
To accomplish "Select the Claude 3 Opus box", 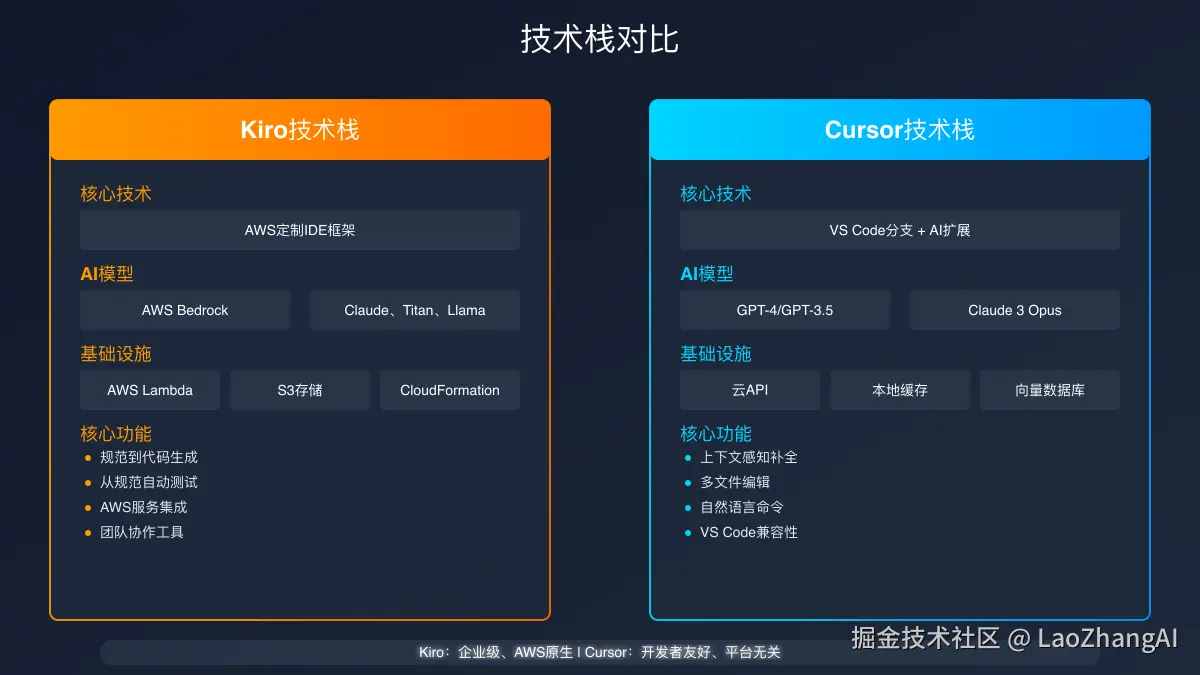I will click(x=1015, y=310).
